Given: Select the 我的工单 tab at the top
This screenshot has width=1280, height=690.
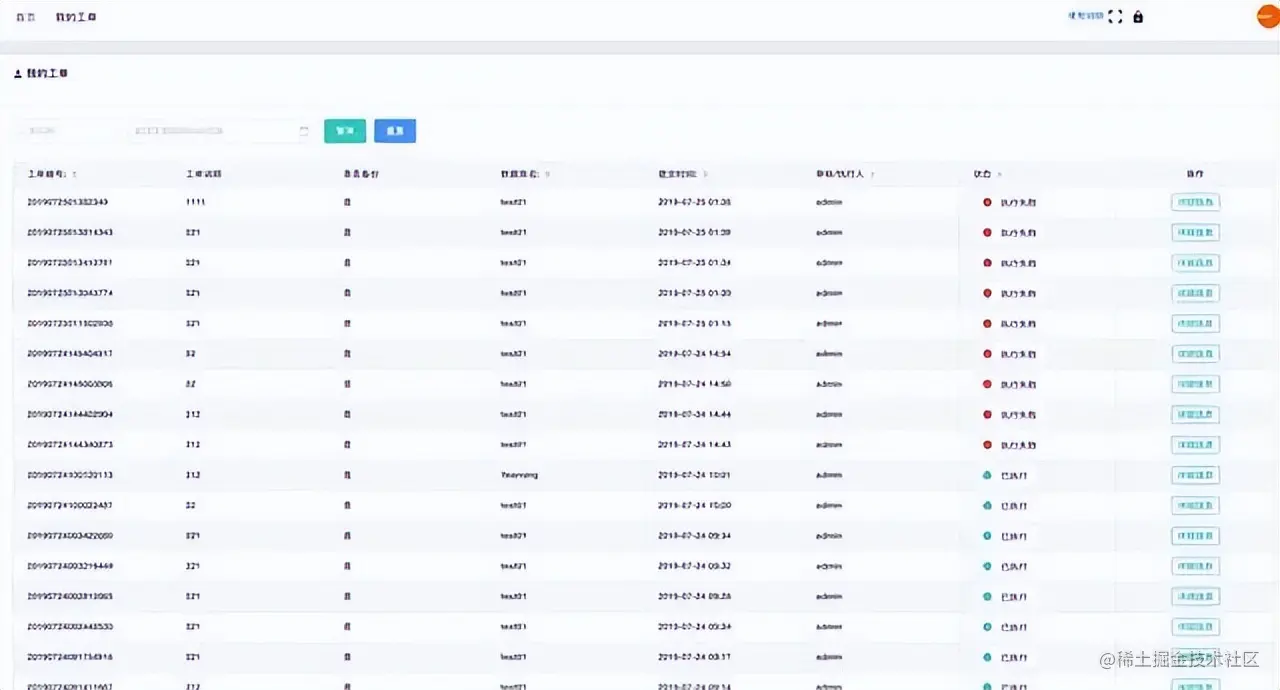Looking at the screenshot, I should click(x=75, y=17).
